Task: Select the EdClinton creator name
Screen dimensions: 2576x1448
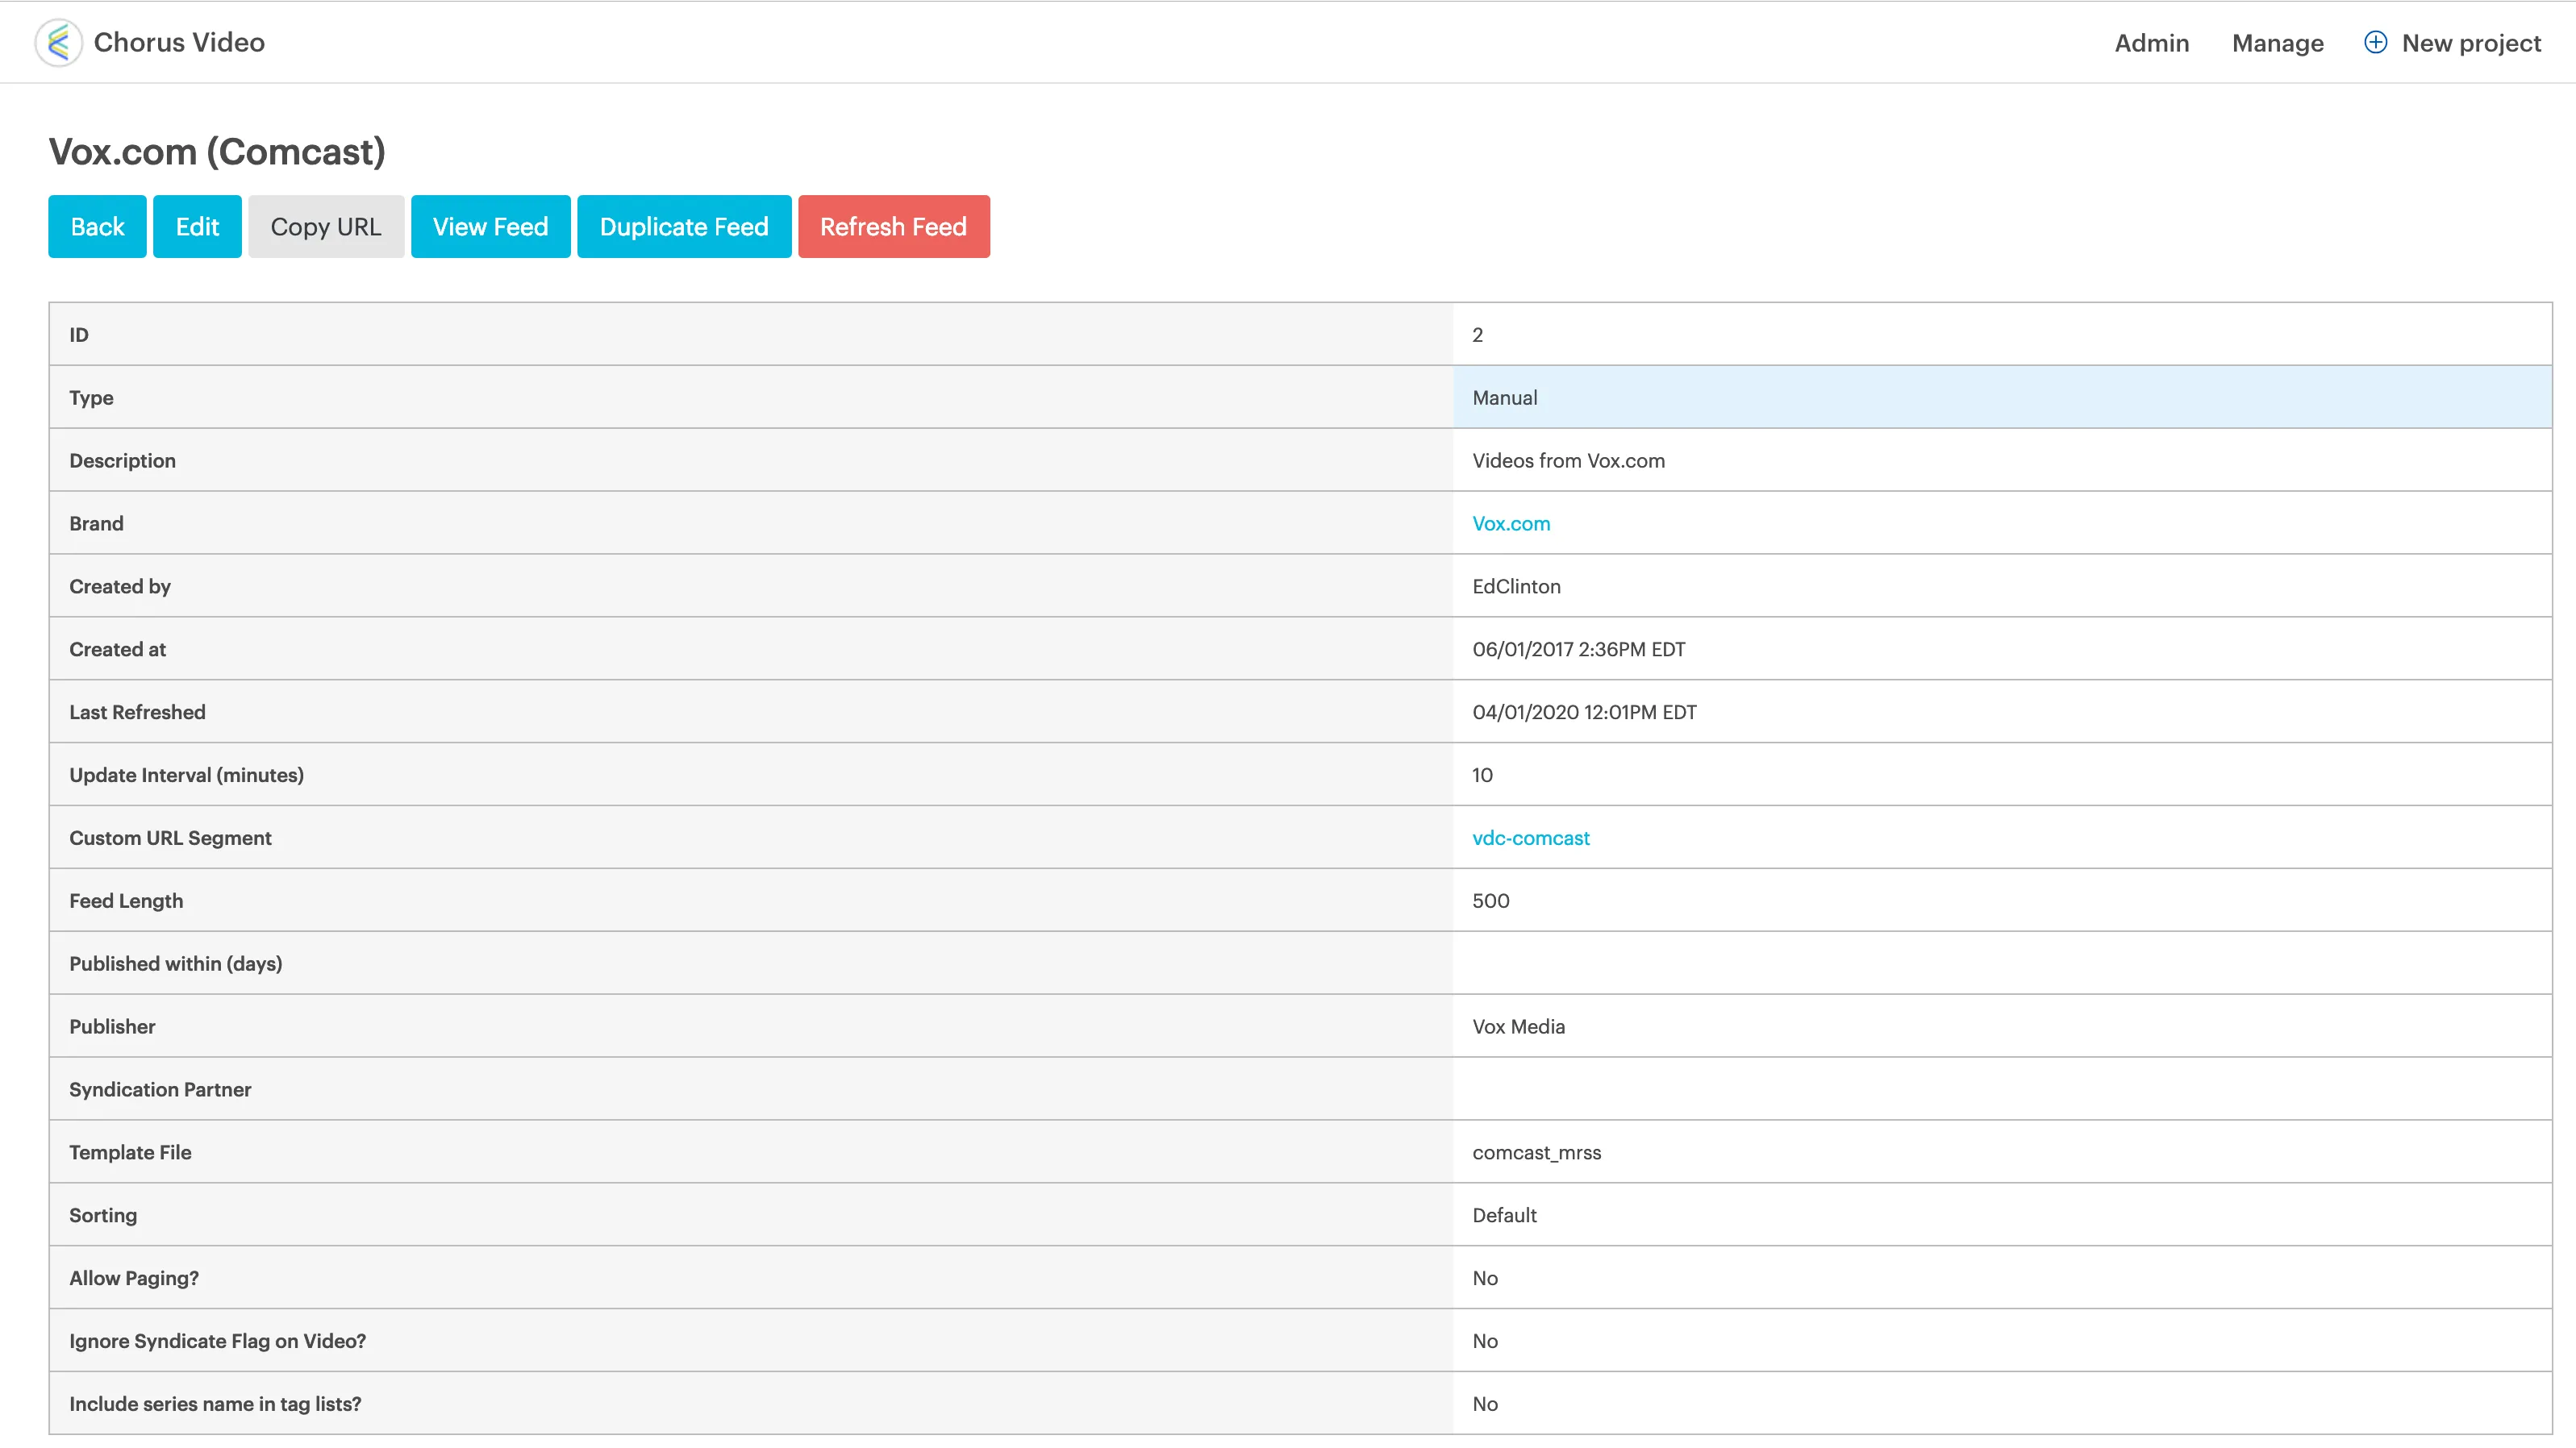Action: tap(1516, 587)
